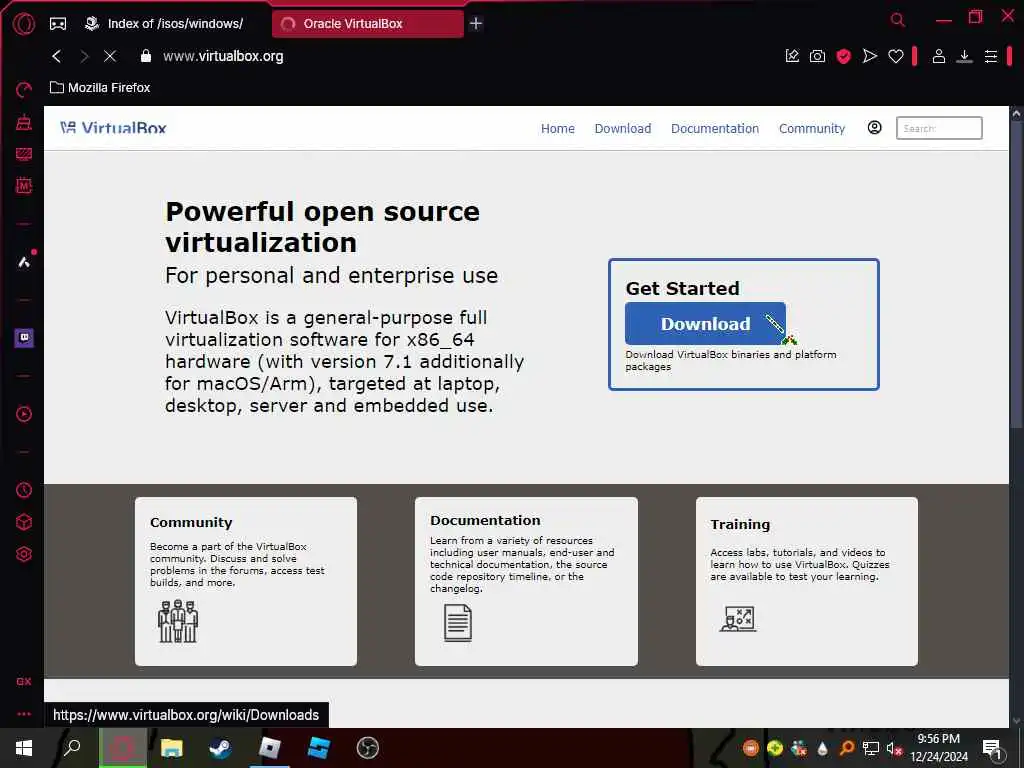Screen dimensions: 1024x768
Task: Click the training board icon in the Training card
Action: (738, 618)
